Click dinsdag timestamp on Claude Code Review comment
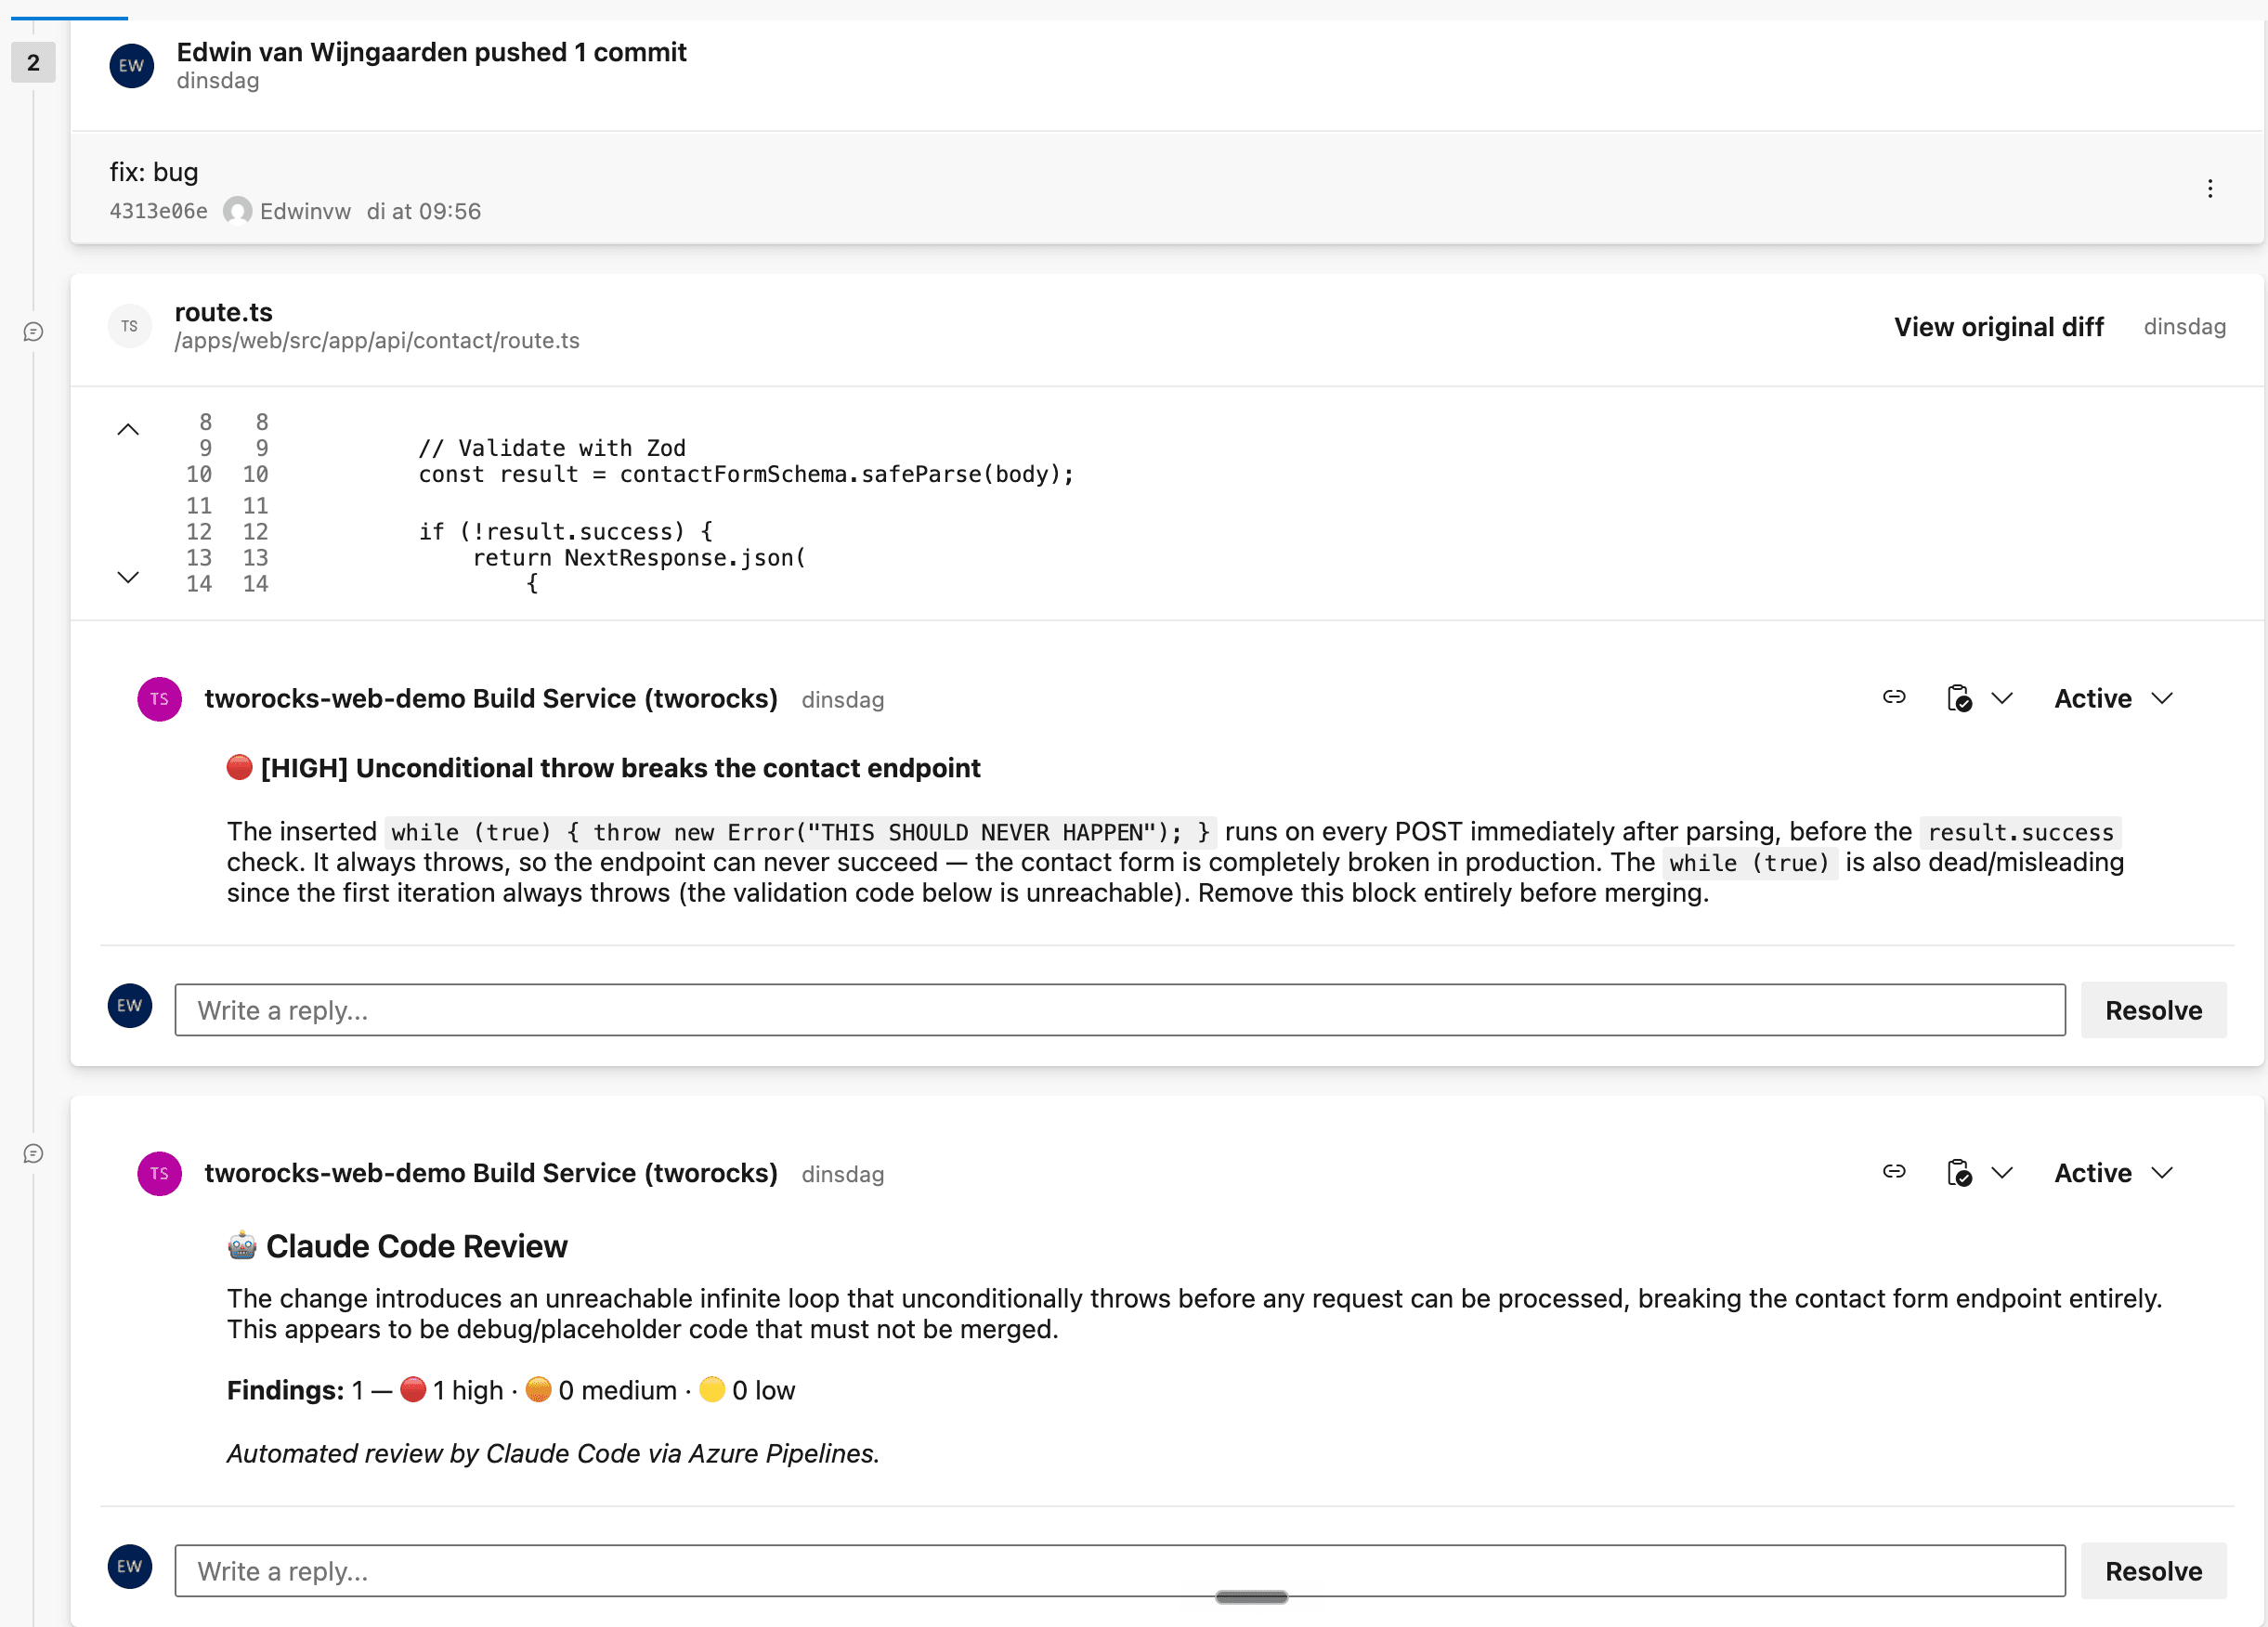Viewport: 2268px width, 1627px height. pos(843,1174)
